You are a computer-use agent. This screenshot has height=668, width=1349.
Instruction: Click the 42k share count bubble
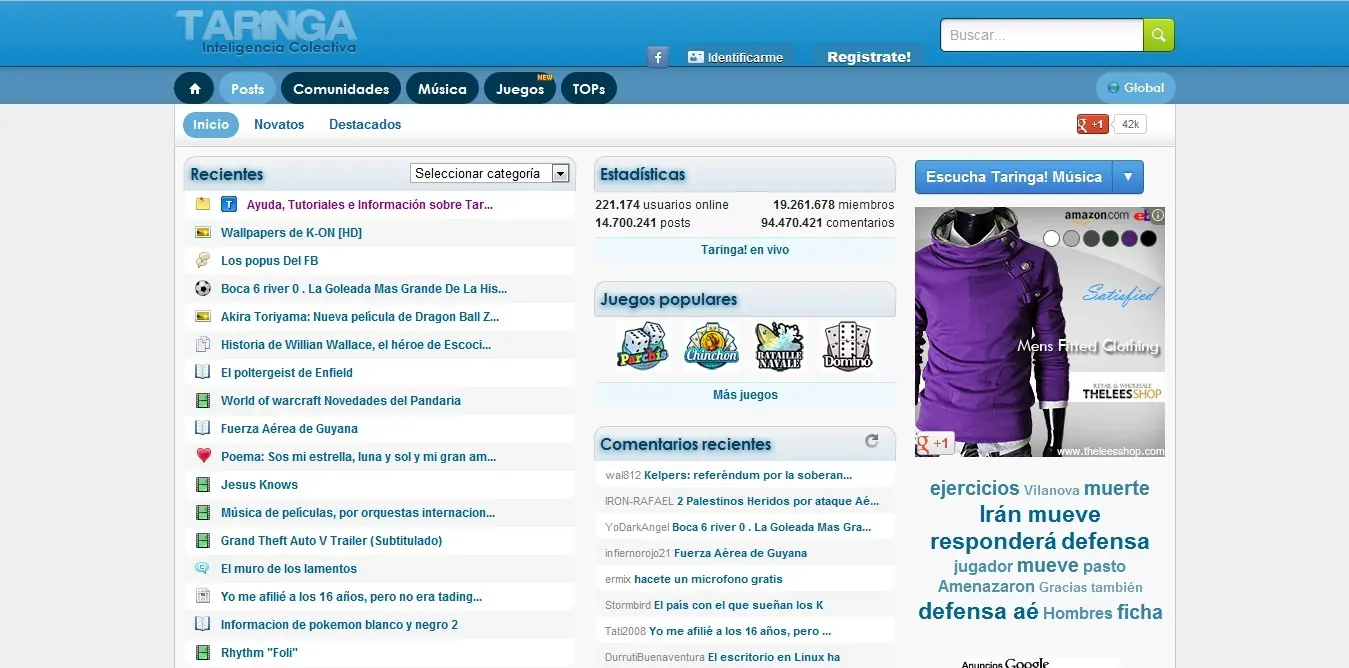coord(1130,124)
